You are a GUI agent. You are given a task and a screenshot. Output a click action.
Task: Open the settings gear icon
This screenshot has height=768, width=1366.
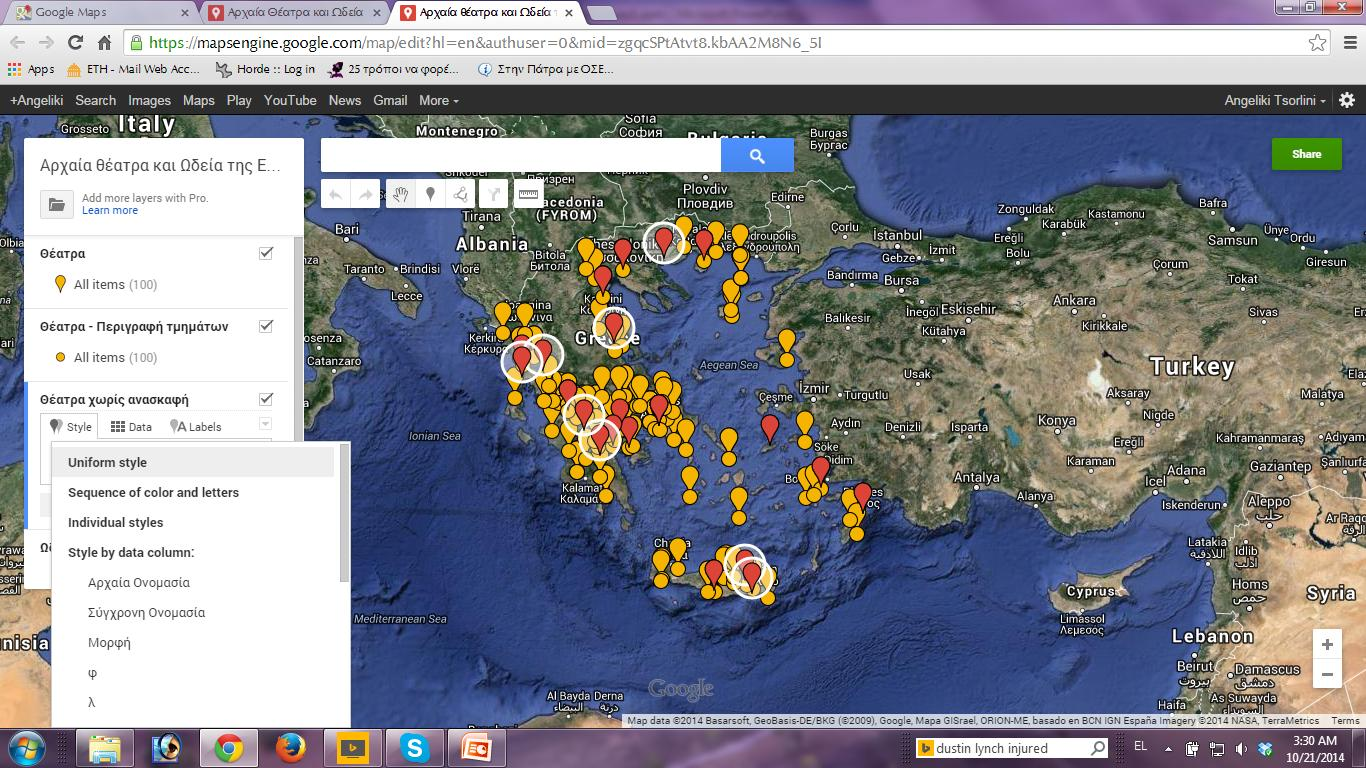1347,100
